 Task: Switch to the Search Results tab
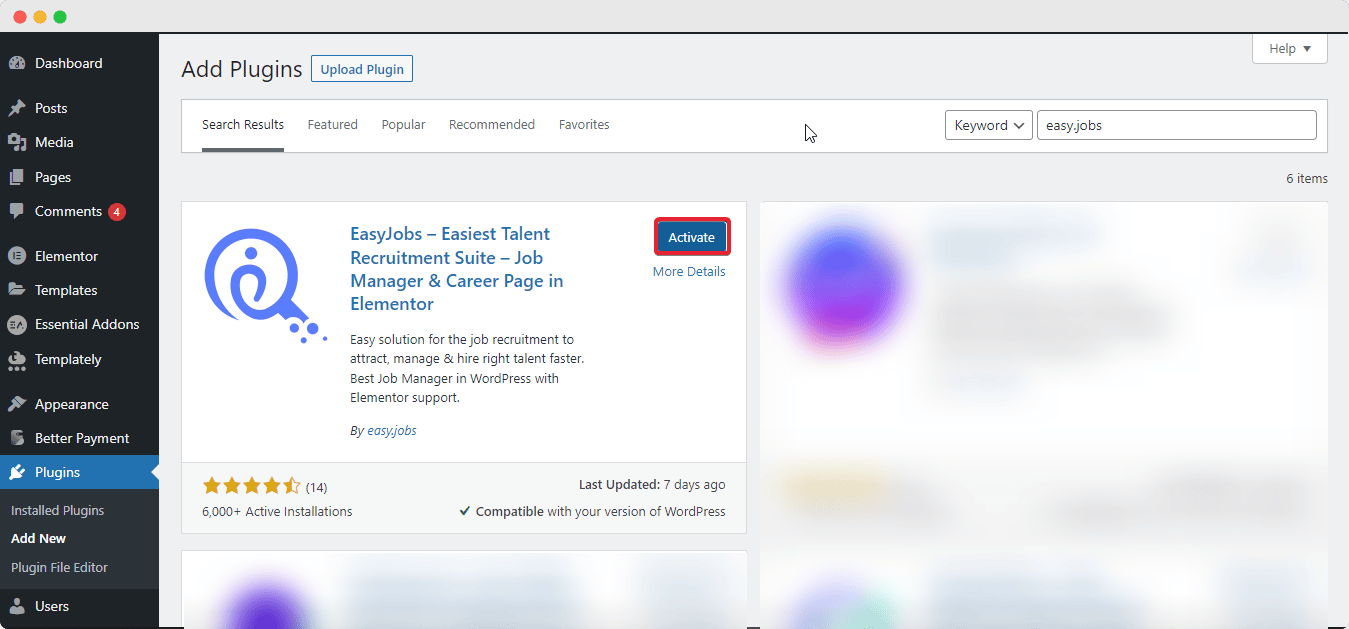243,125
